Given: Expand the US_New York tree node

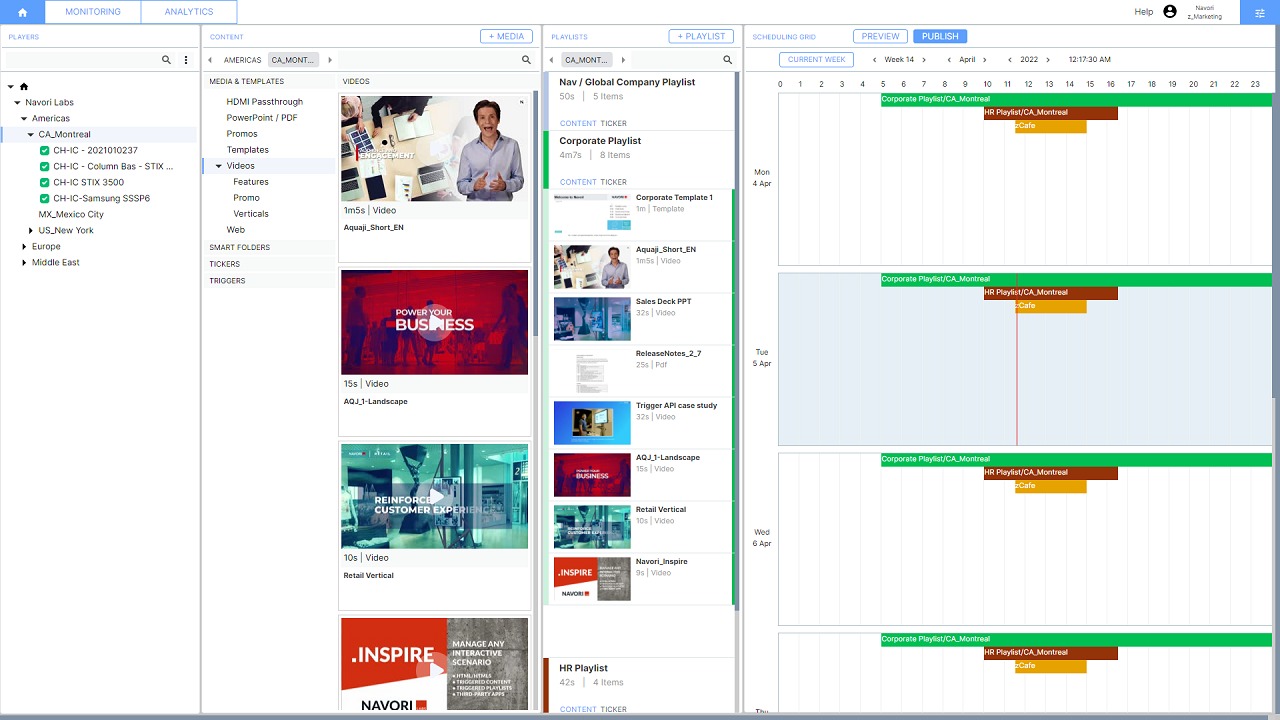Looking at the screenshot, I should pyautogui.click(x=31, y=231).
